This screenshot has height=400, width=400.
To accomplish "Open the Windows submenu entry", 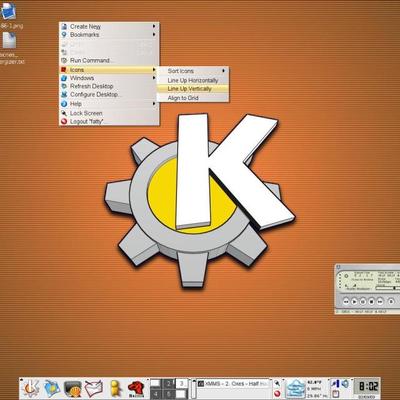I will pos(109,78).
